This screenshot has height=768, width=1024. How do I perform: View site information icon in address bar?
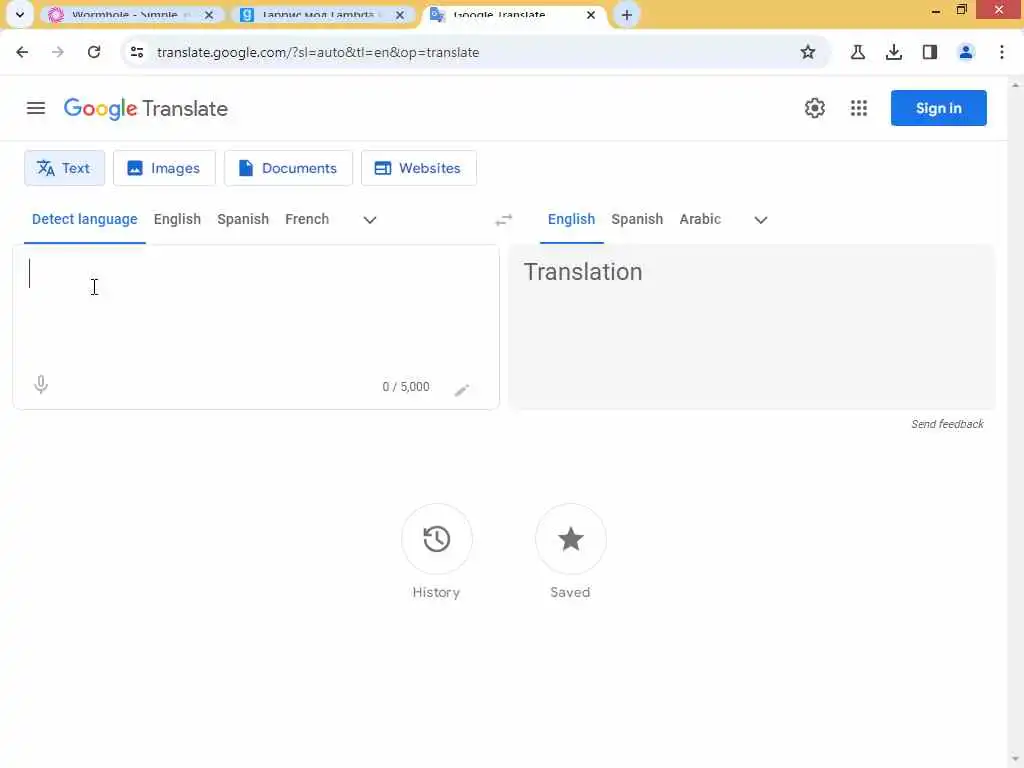[x=136, y=52]
